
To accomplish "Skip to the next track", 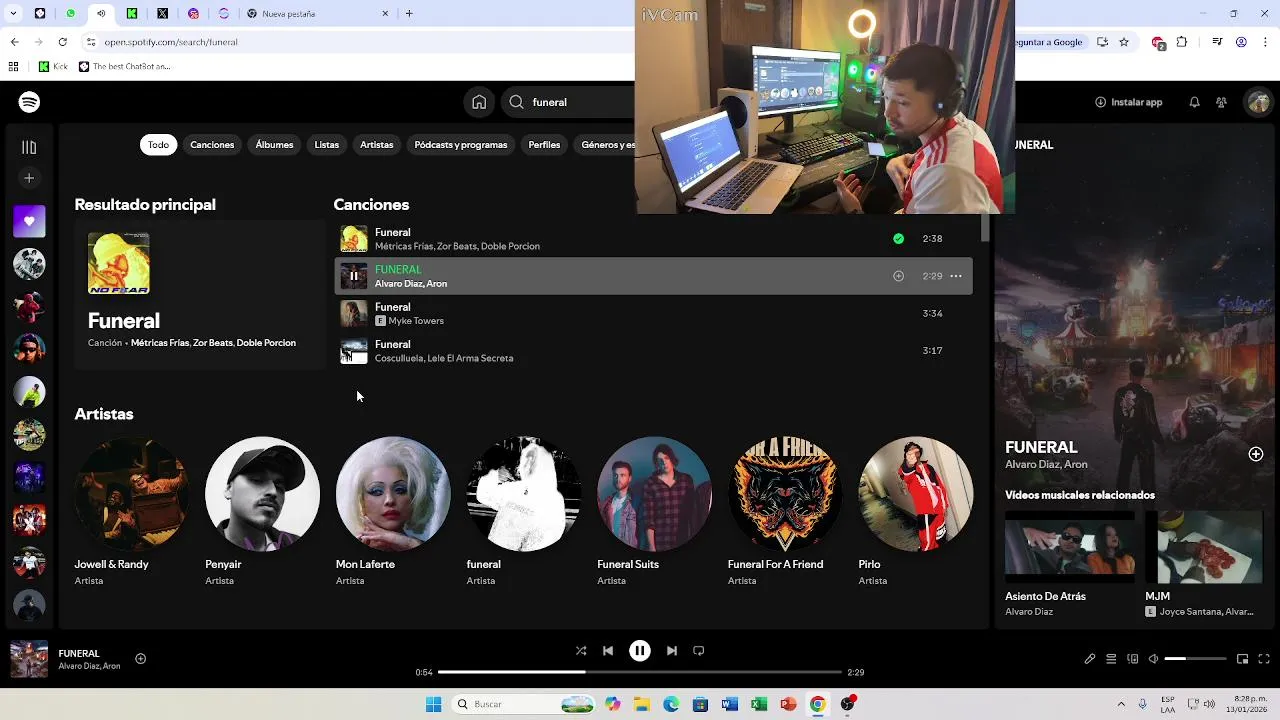I will [x=672, y=651].
